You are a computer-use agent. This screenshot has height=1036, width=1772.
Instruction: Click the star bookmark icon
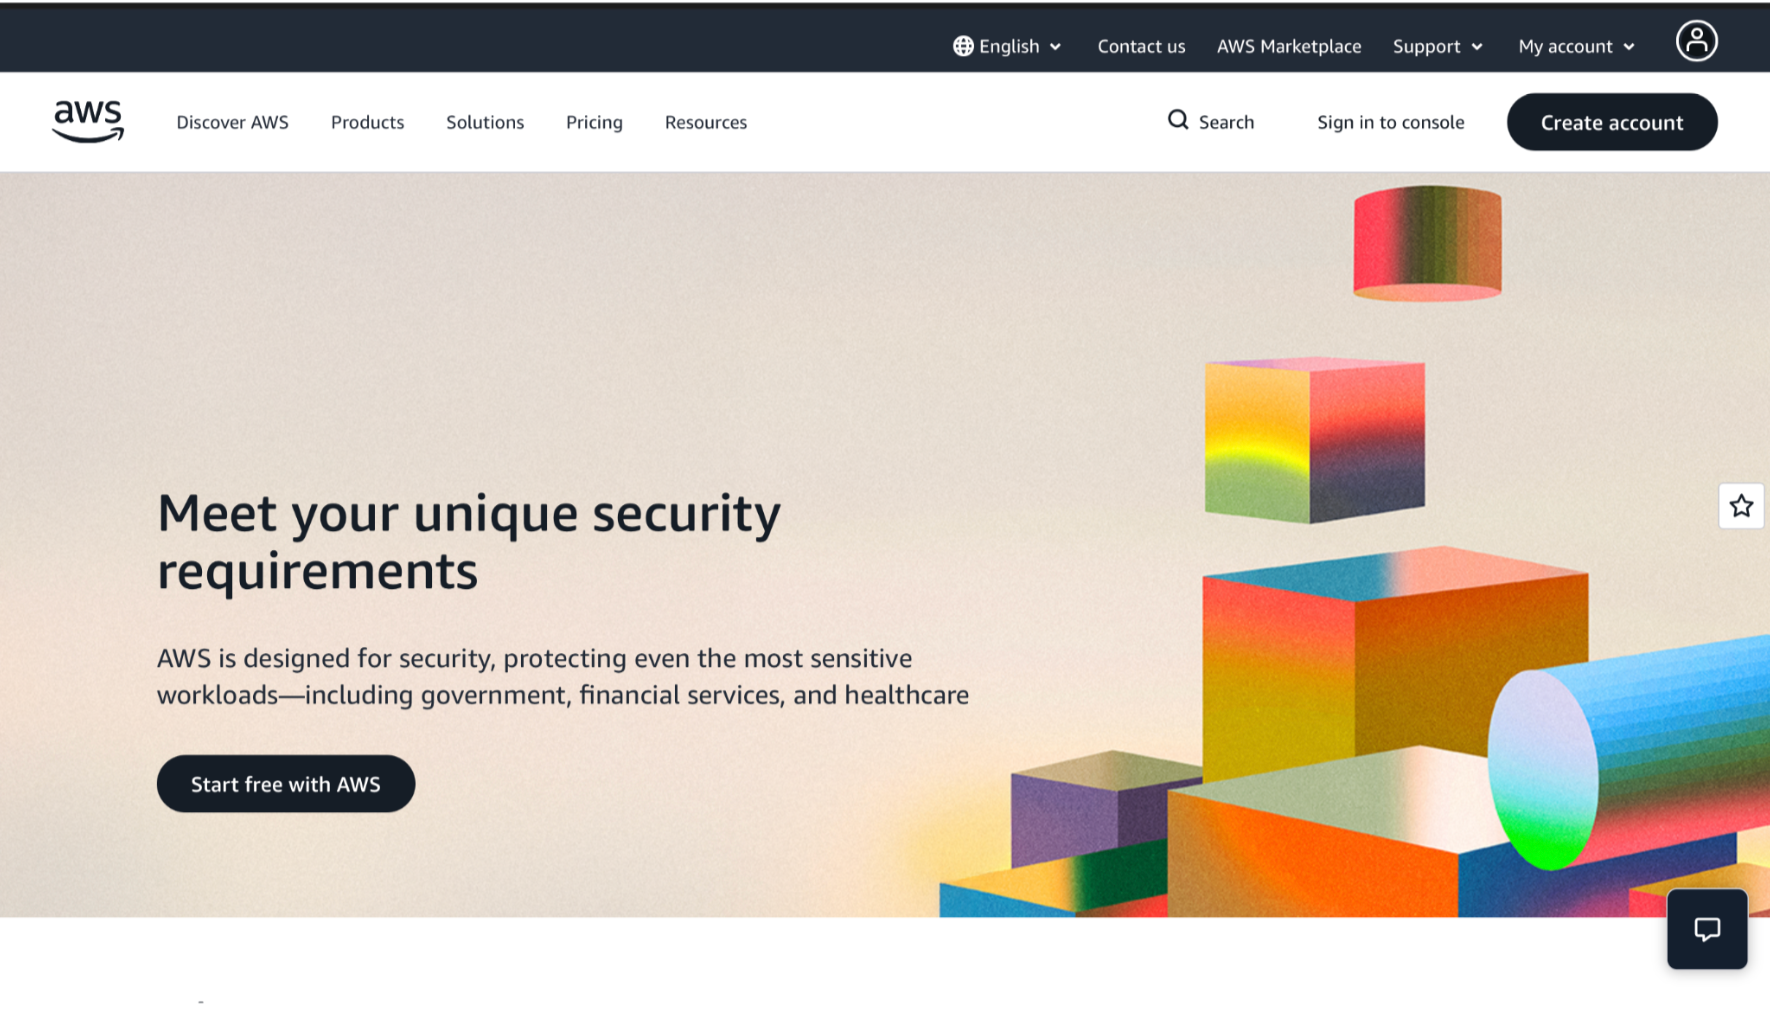coord(1741,506)
